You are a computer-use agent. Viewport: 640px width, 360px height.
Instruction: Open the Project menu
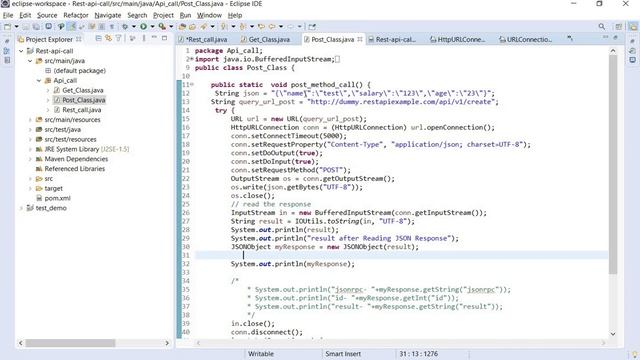click(x=163, y=15)
